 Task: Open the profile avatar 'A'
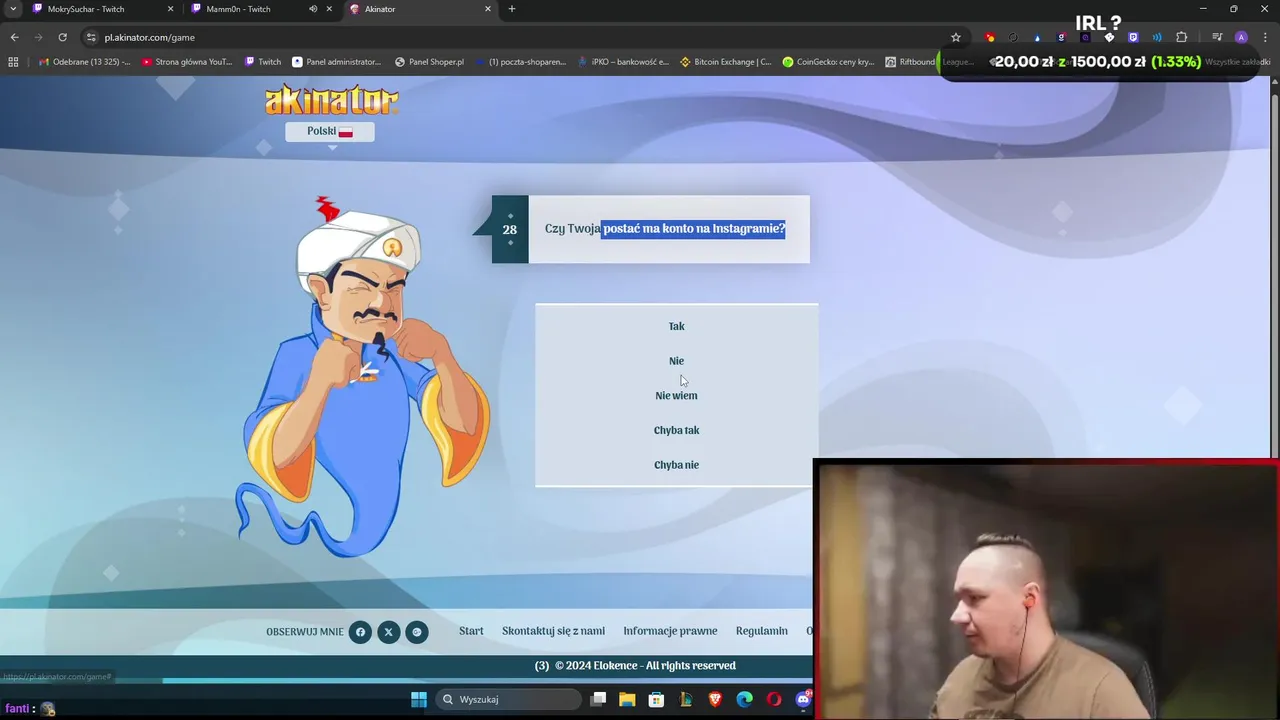click(x=1241, y=37)
